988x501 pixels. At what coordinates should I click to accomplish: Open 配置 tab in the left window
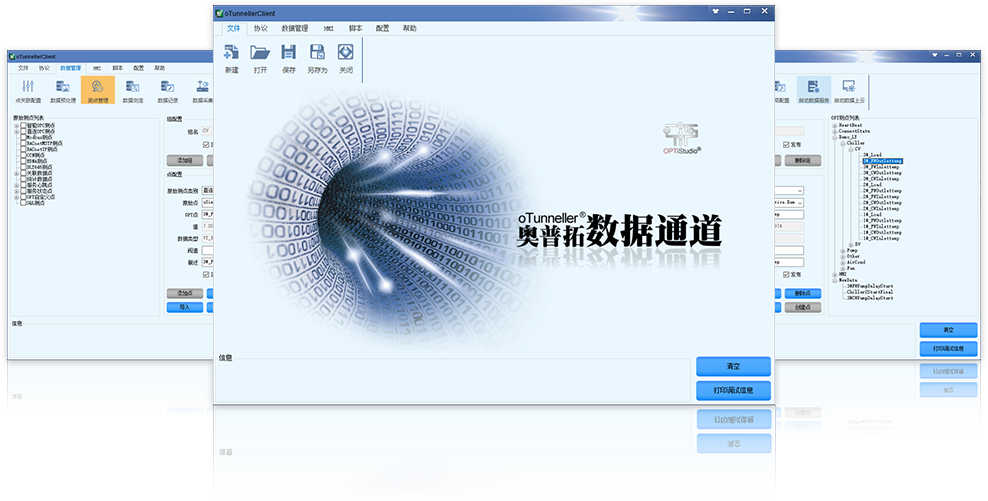click(139, 68)
